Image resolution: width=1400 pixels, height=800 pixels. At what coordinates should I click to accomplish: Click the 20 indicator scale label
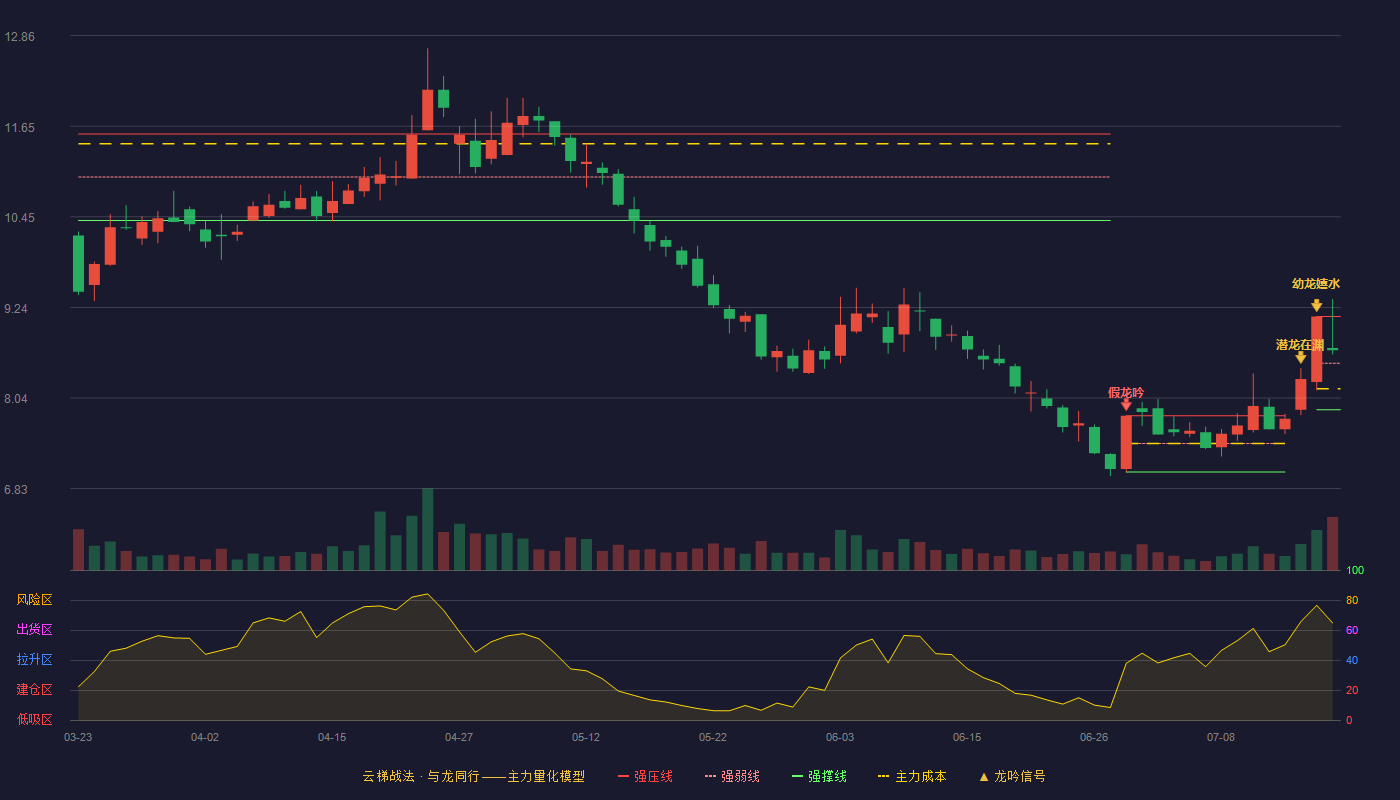click(x=1352, y=690)
